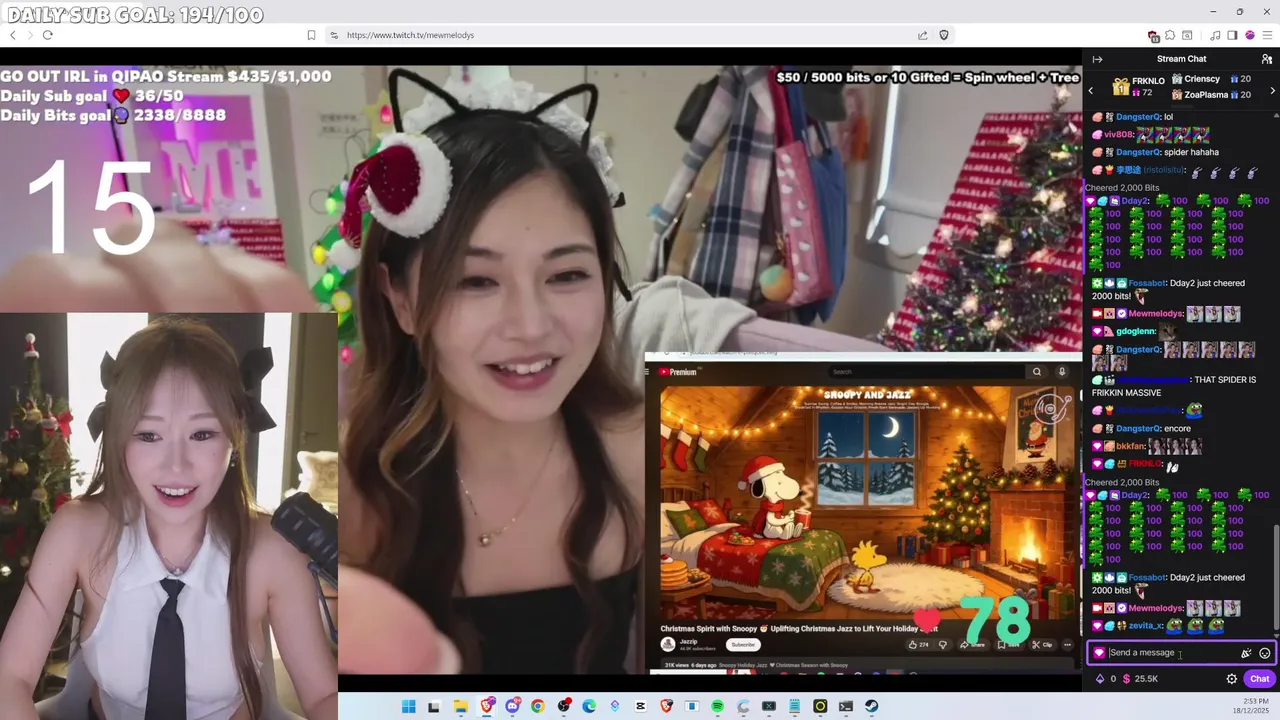Image resolution: width=1280 pixels, height=720 pixels.
Task: Open the browser media control music-note icon
Action: click(1215, 35)
